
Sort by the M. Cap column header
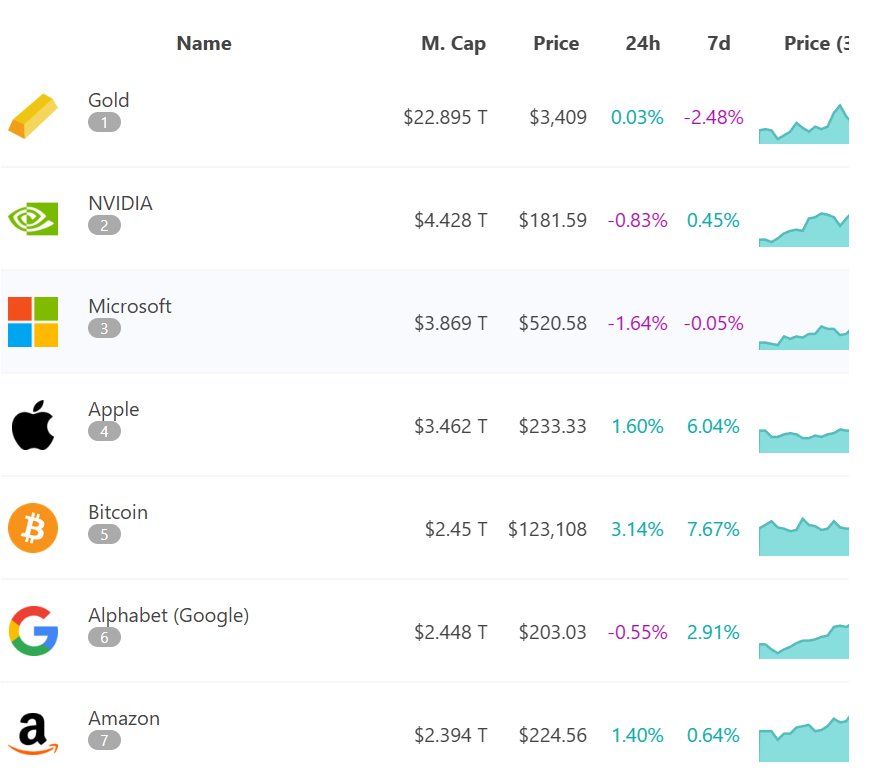454,43
